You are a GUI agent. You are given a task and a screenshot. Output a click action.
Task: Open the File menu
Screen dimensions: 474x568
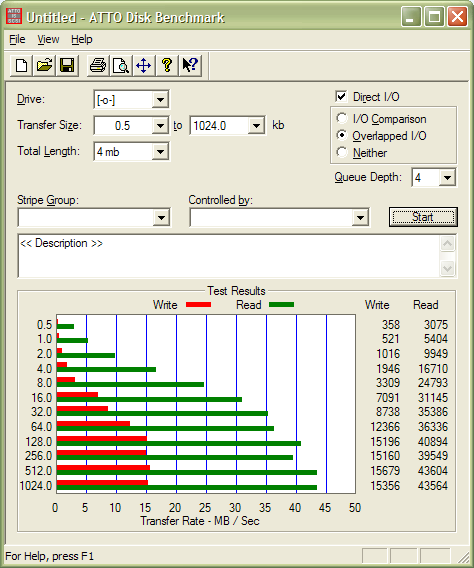point(17,39)
